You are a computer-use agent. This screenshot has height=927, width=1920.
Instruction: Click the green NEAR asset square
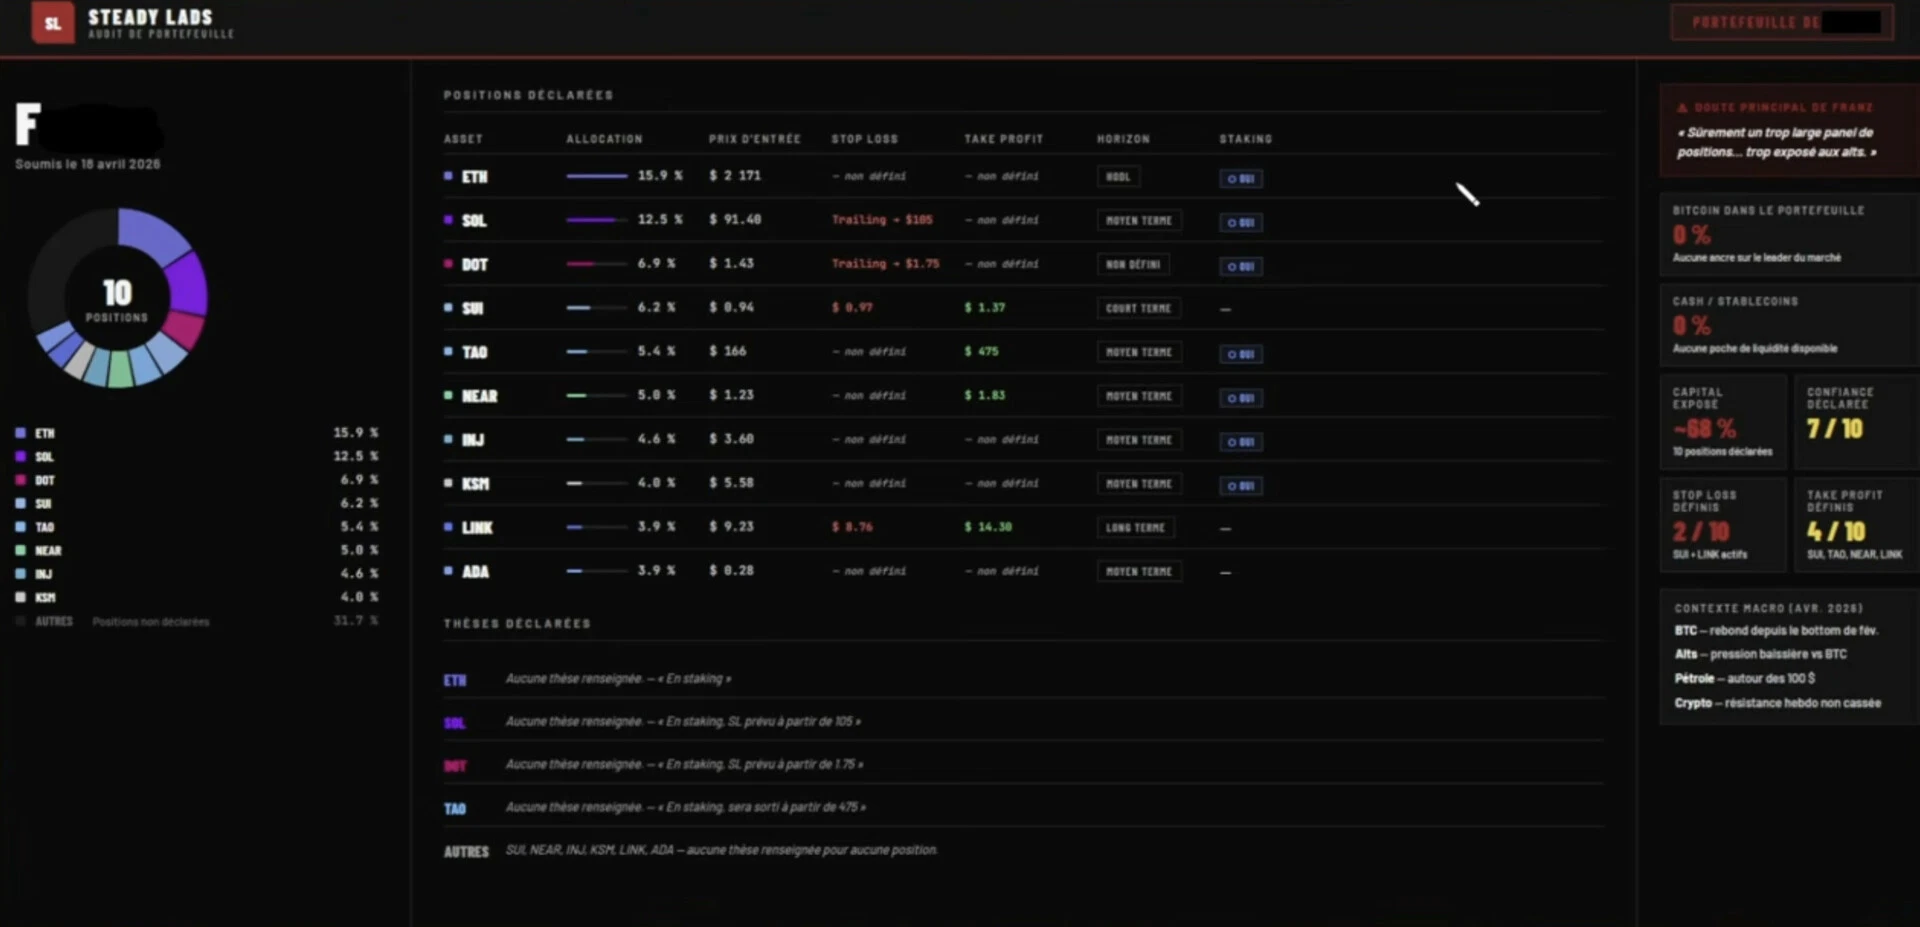click(448, 395)
